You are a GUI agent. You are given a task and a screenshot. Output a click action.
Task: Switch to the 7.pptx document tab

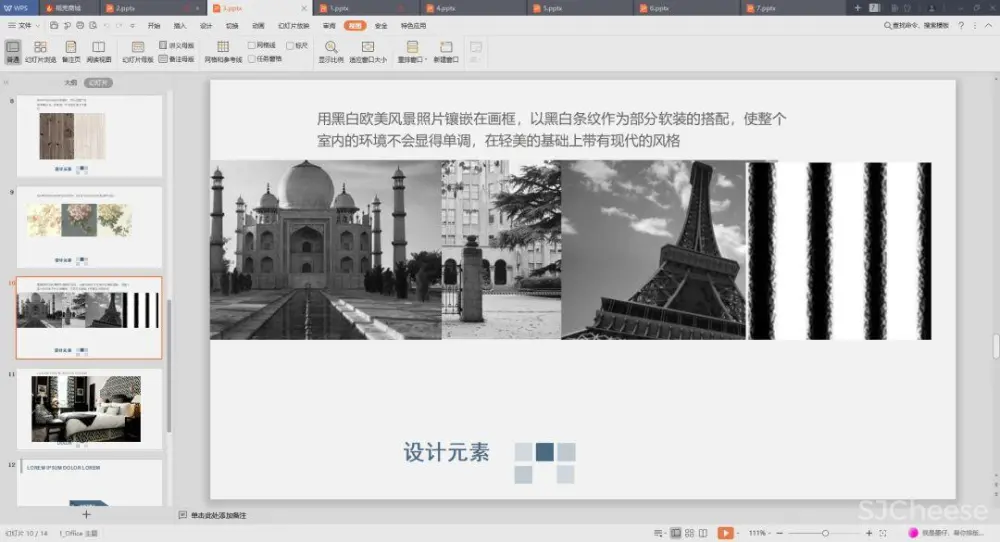tap(792, 8)
